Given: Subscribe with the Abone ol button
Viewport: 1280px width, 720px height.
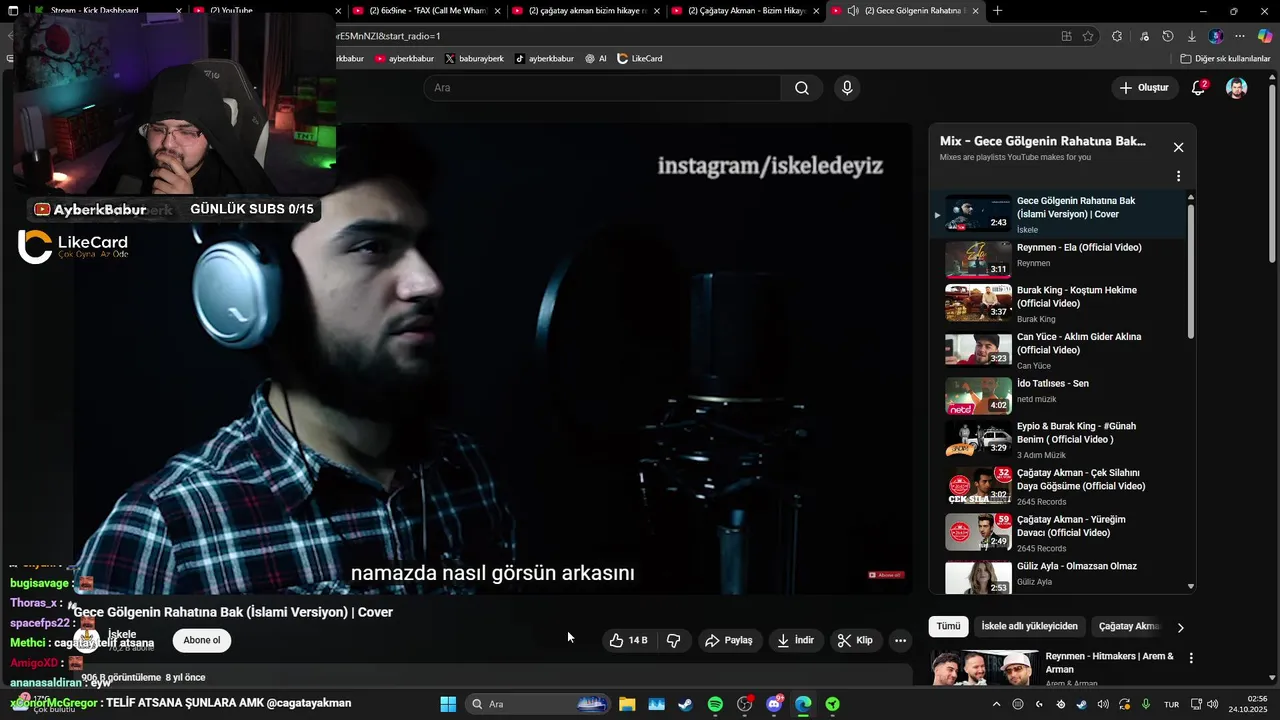Looking at the screenshot, I should pos(202,640).
